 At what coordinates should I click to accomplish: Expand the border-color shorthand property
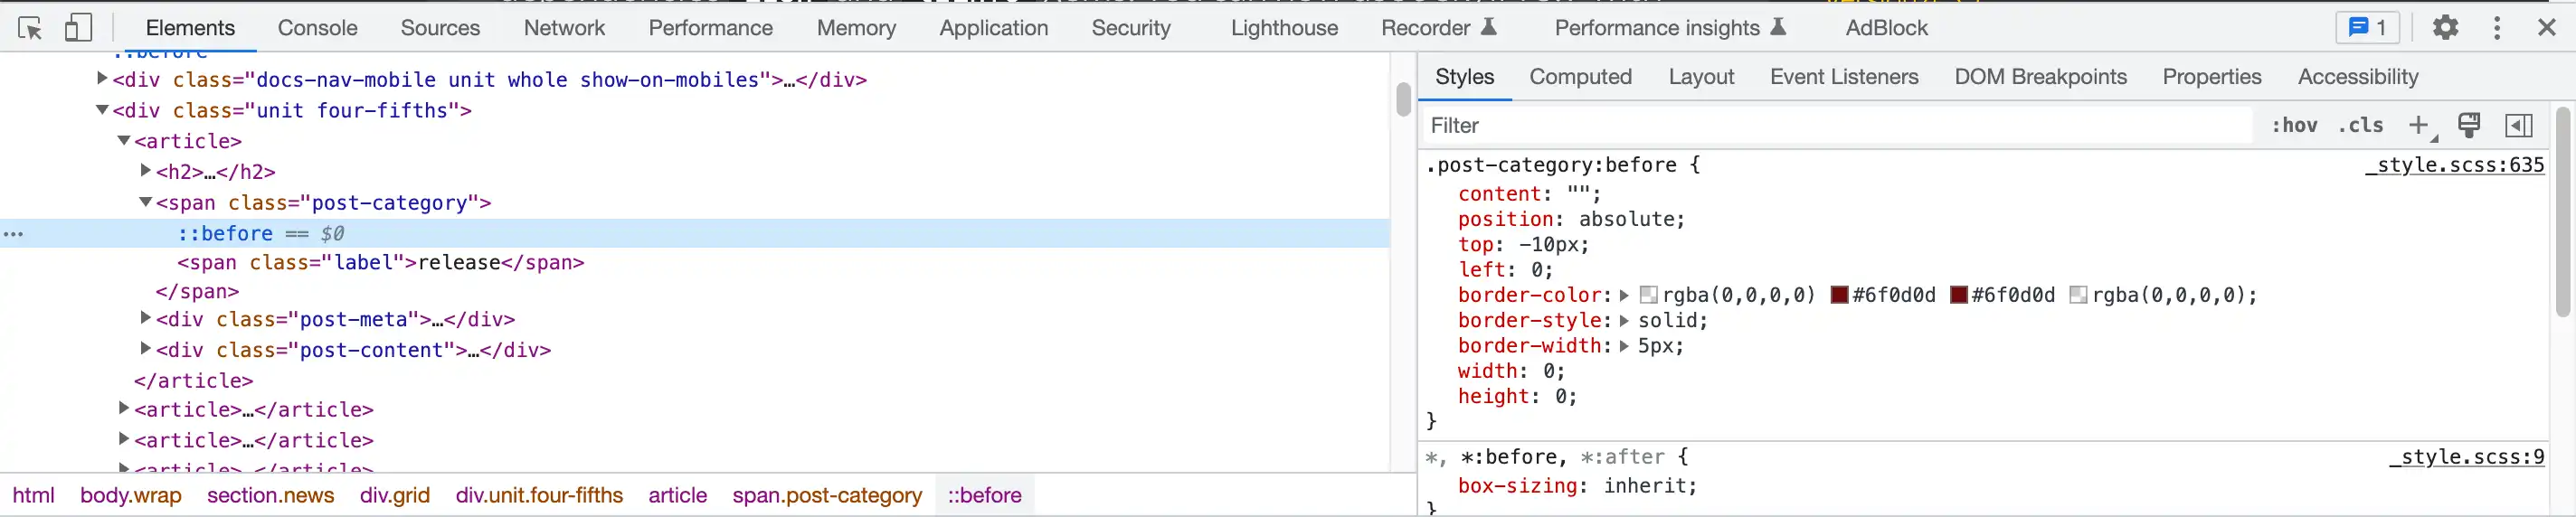pos(1624,295)
